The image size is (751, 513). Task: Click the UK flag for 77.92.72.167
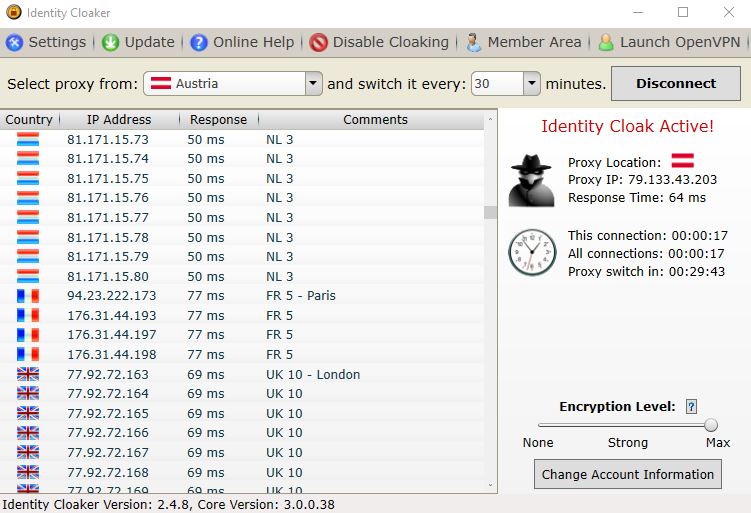click(28, 452)
